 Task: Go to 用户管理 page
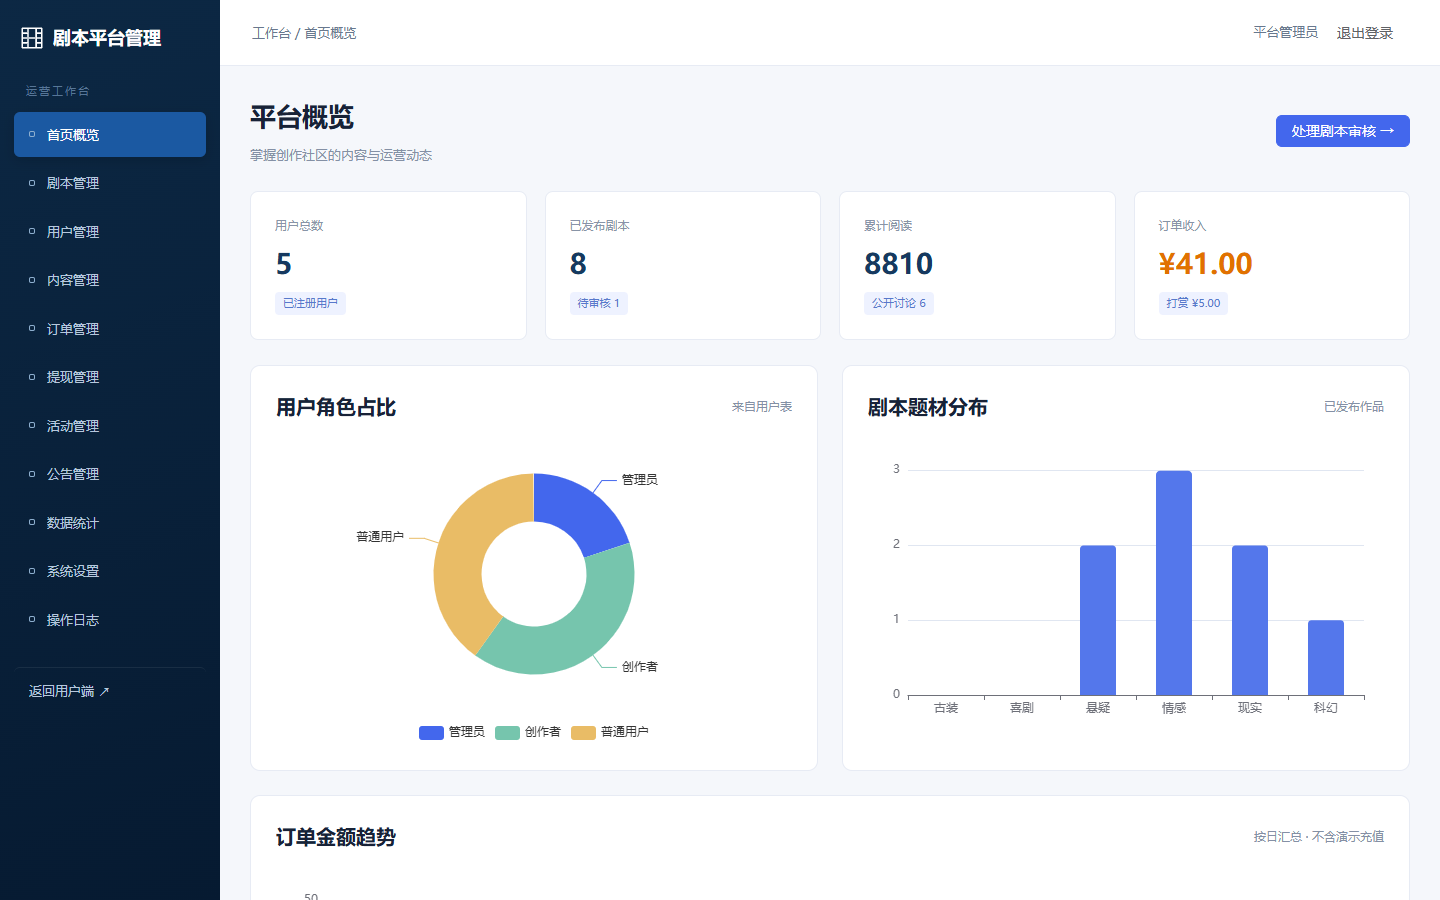(110, 232)
